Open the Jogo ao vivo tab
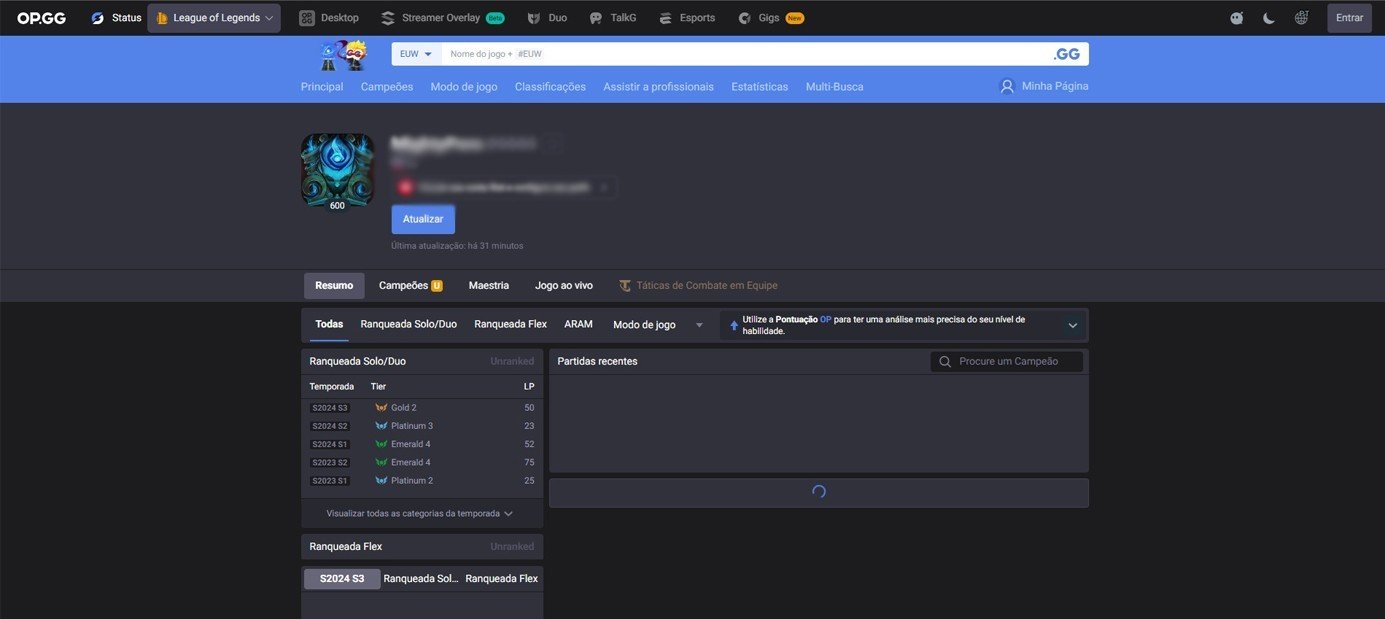This screenshot has height=619, width=1385. point(564,286)
